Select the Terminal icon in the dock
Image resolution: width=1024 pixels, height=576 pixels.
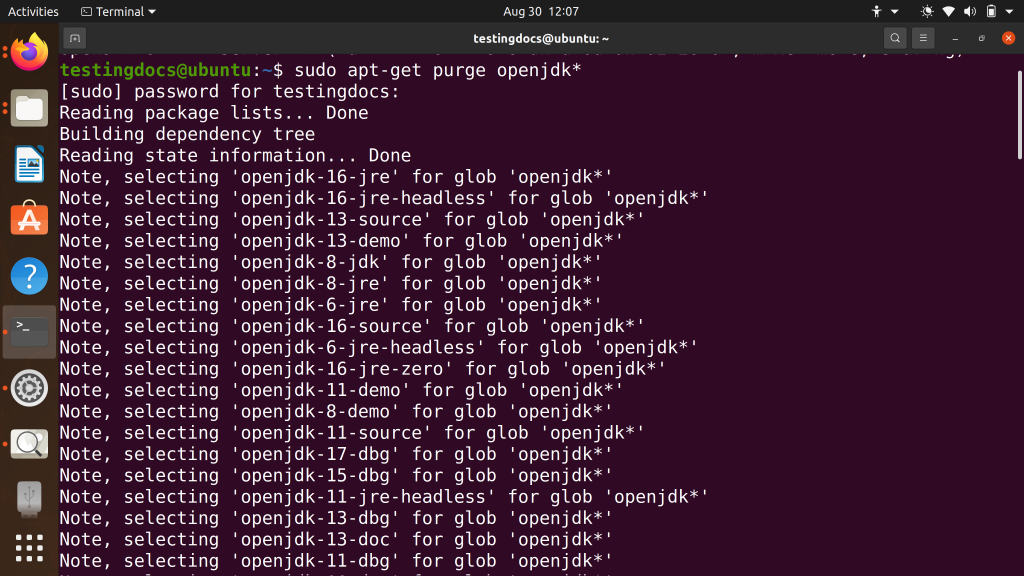29,330
